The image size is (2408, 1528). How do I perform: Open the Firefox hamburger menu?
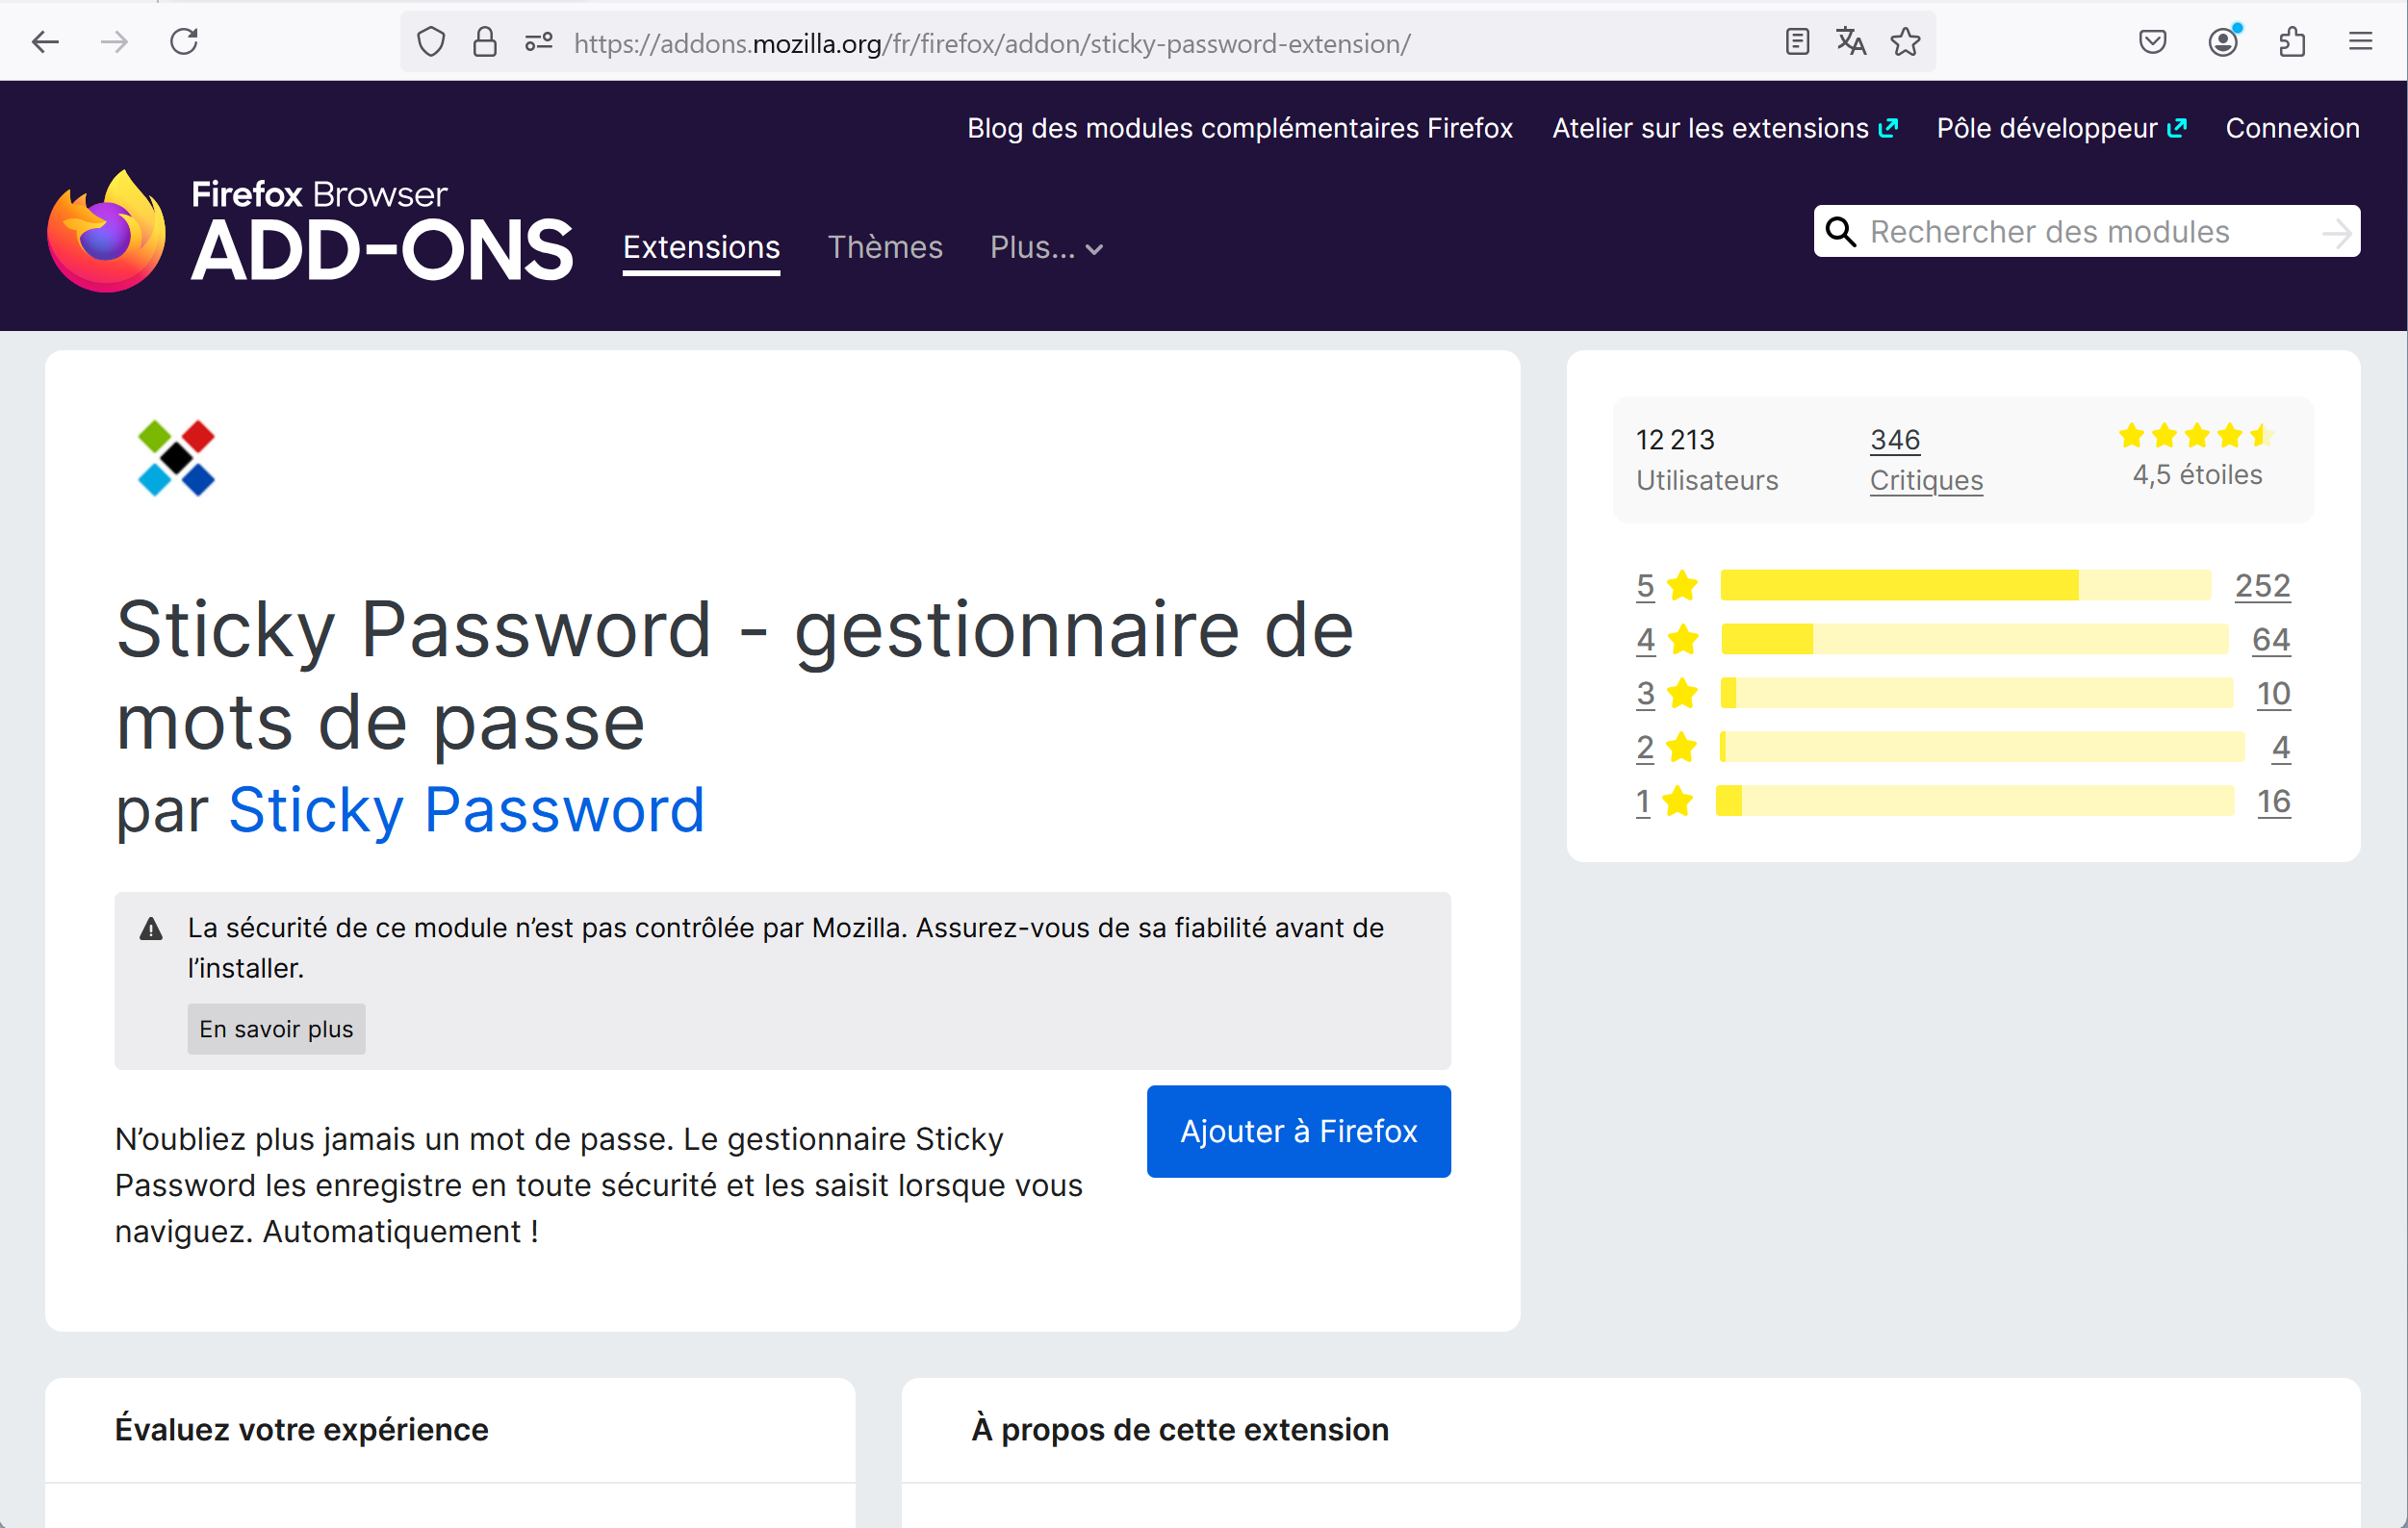point(2361,42)
